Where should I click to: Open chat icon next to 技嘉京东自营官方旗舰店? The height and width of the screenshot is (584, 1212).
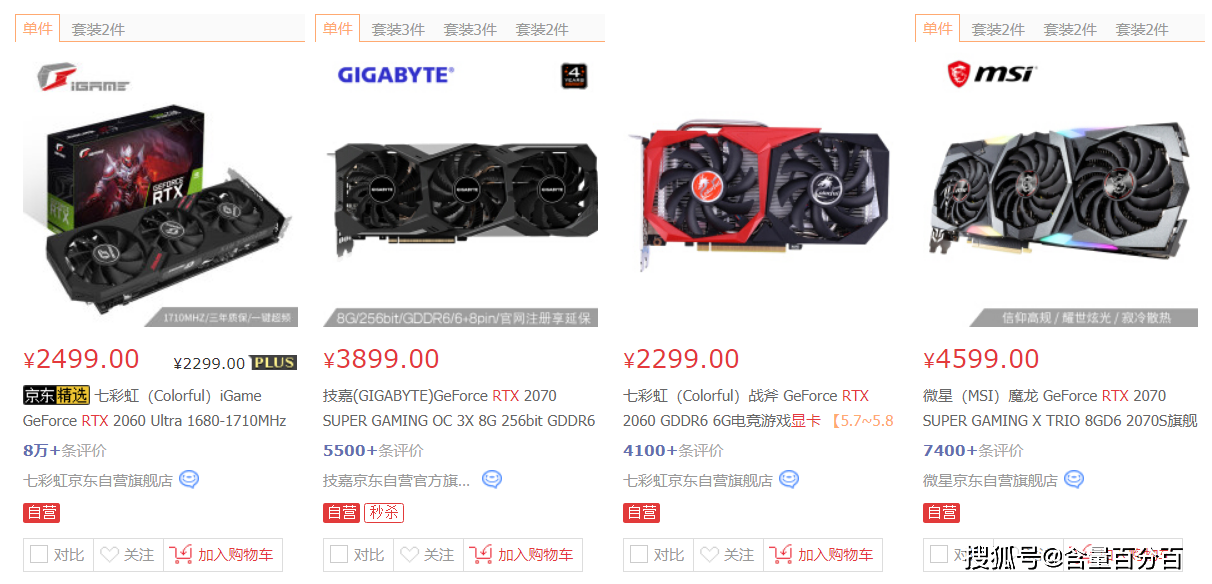(491, 480)
